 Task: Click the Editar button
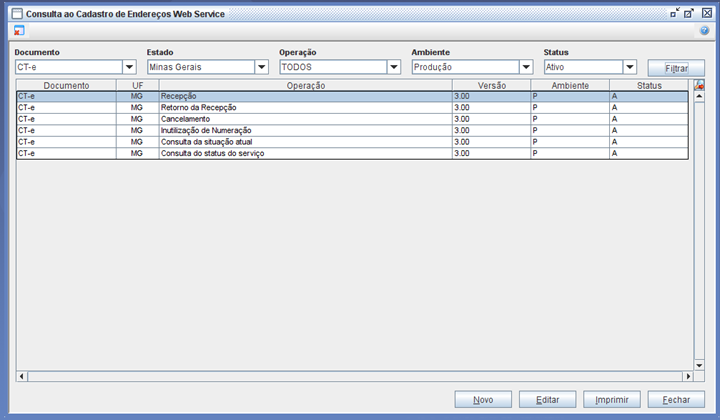coord(547,399)
